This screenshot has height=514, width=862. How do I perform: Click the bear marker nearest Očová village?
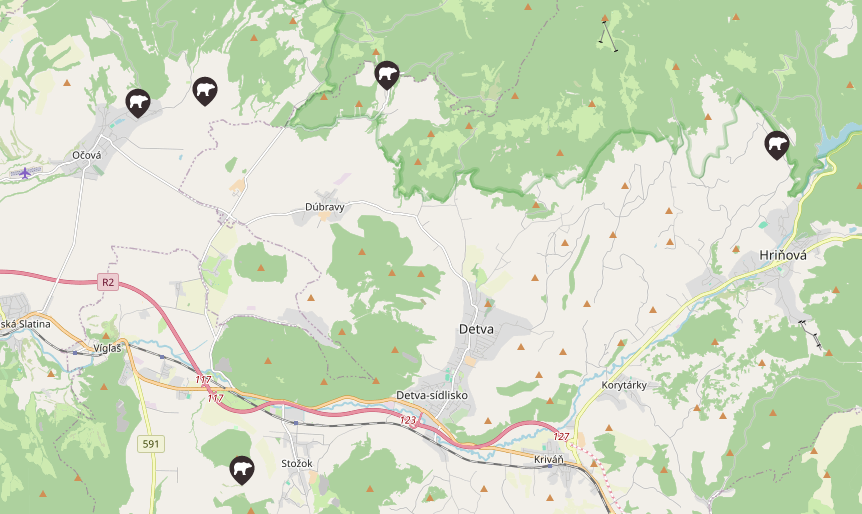click(x=137, y=103)
